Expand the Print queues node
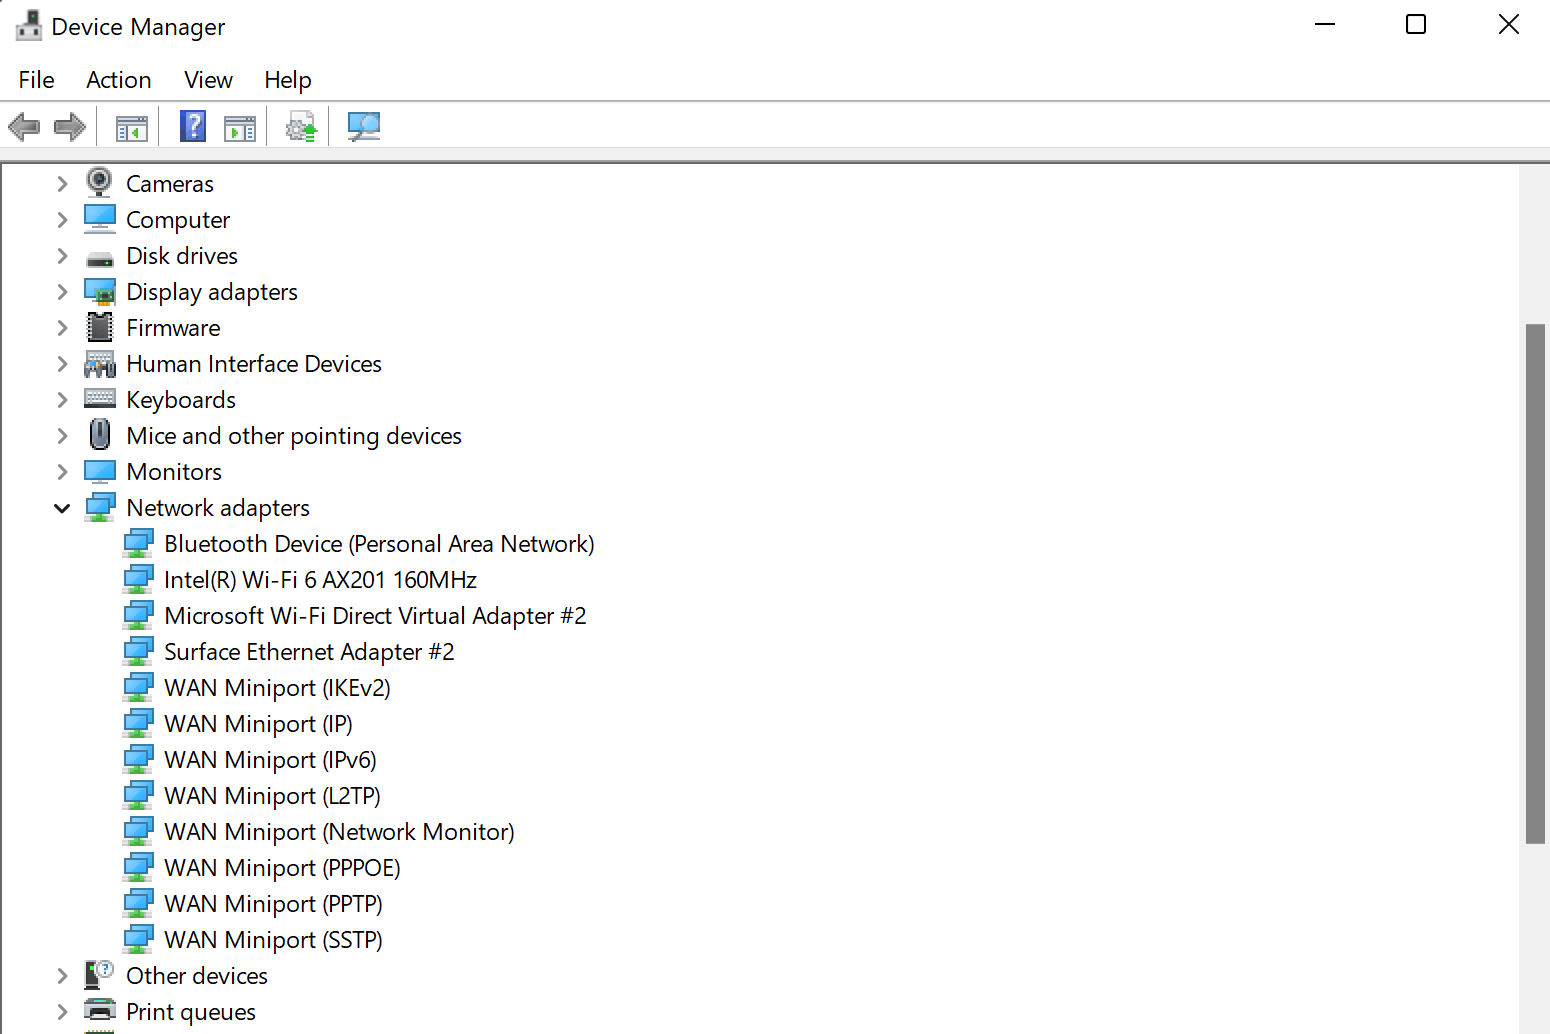The image size is (1550, 1034). pyautogui.click(x=62, y=1011)
